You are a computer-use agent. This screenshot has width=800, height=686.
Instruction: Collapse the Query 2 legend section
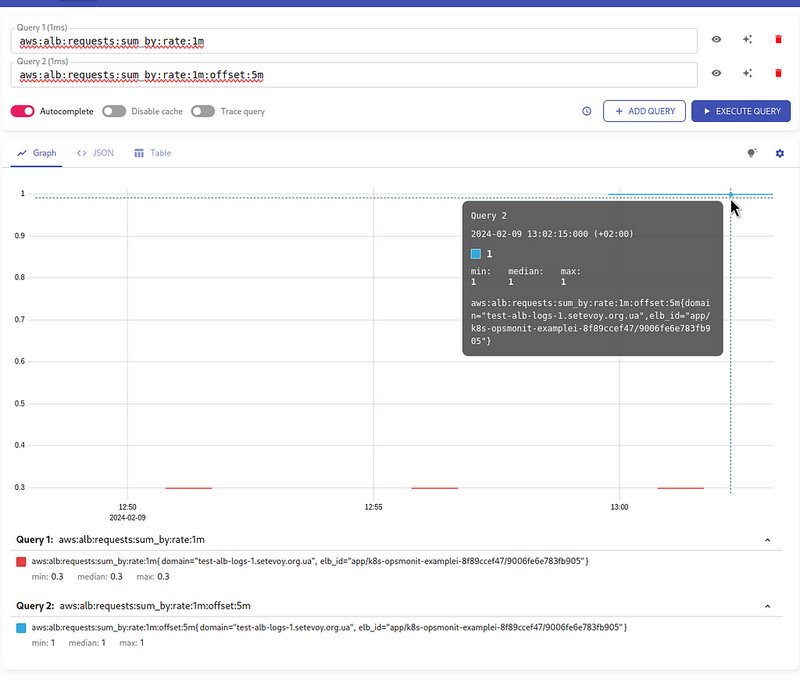click(x=767, y=606)
